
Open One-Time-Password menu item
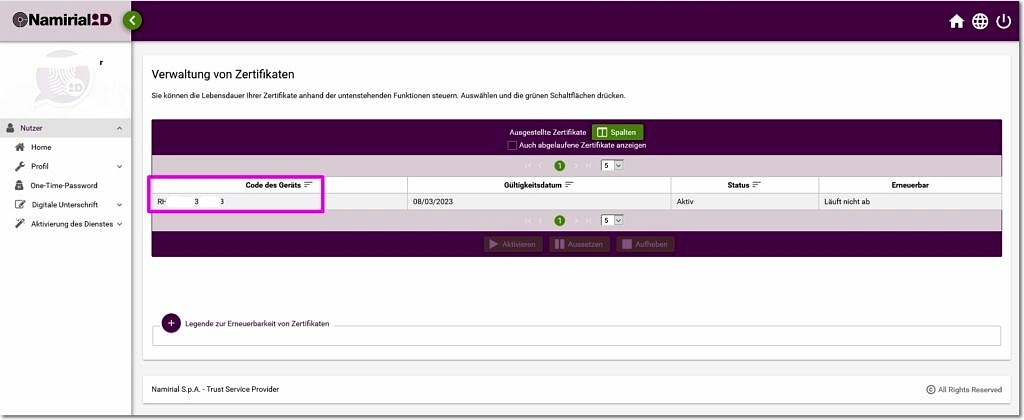point(65,186)
